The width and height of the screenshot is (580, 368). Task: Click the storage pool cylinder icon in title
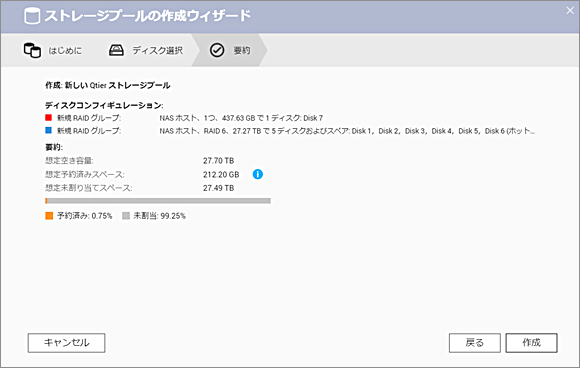[x=32, y=16]
